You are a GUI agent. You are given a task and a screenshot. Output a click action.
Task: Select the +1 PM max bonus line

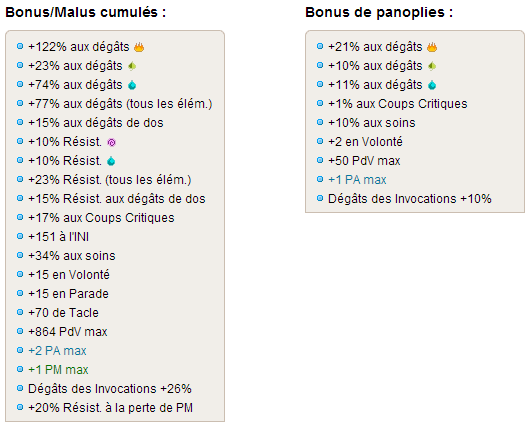point(58,370)
